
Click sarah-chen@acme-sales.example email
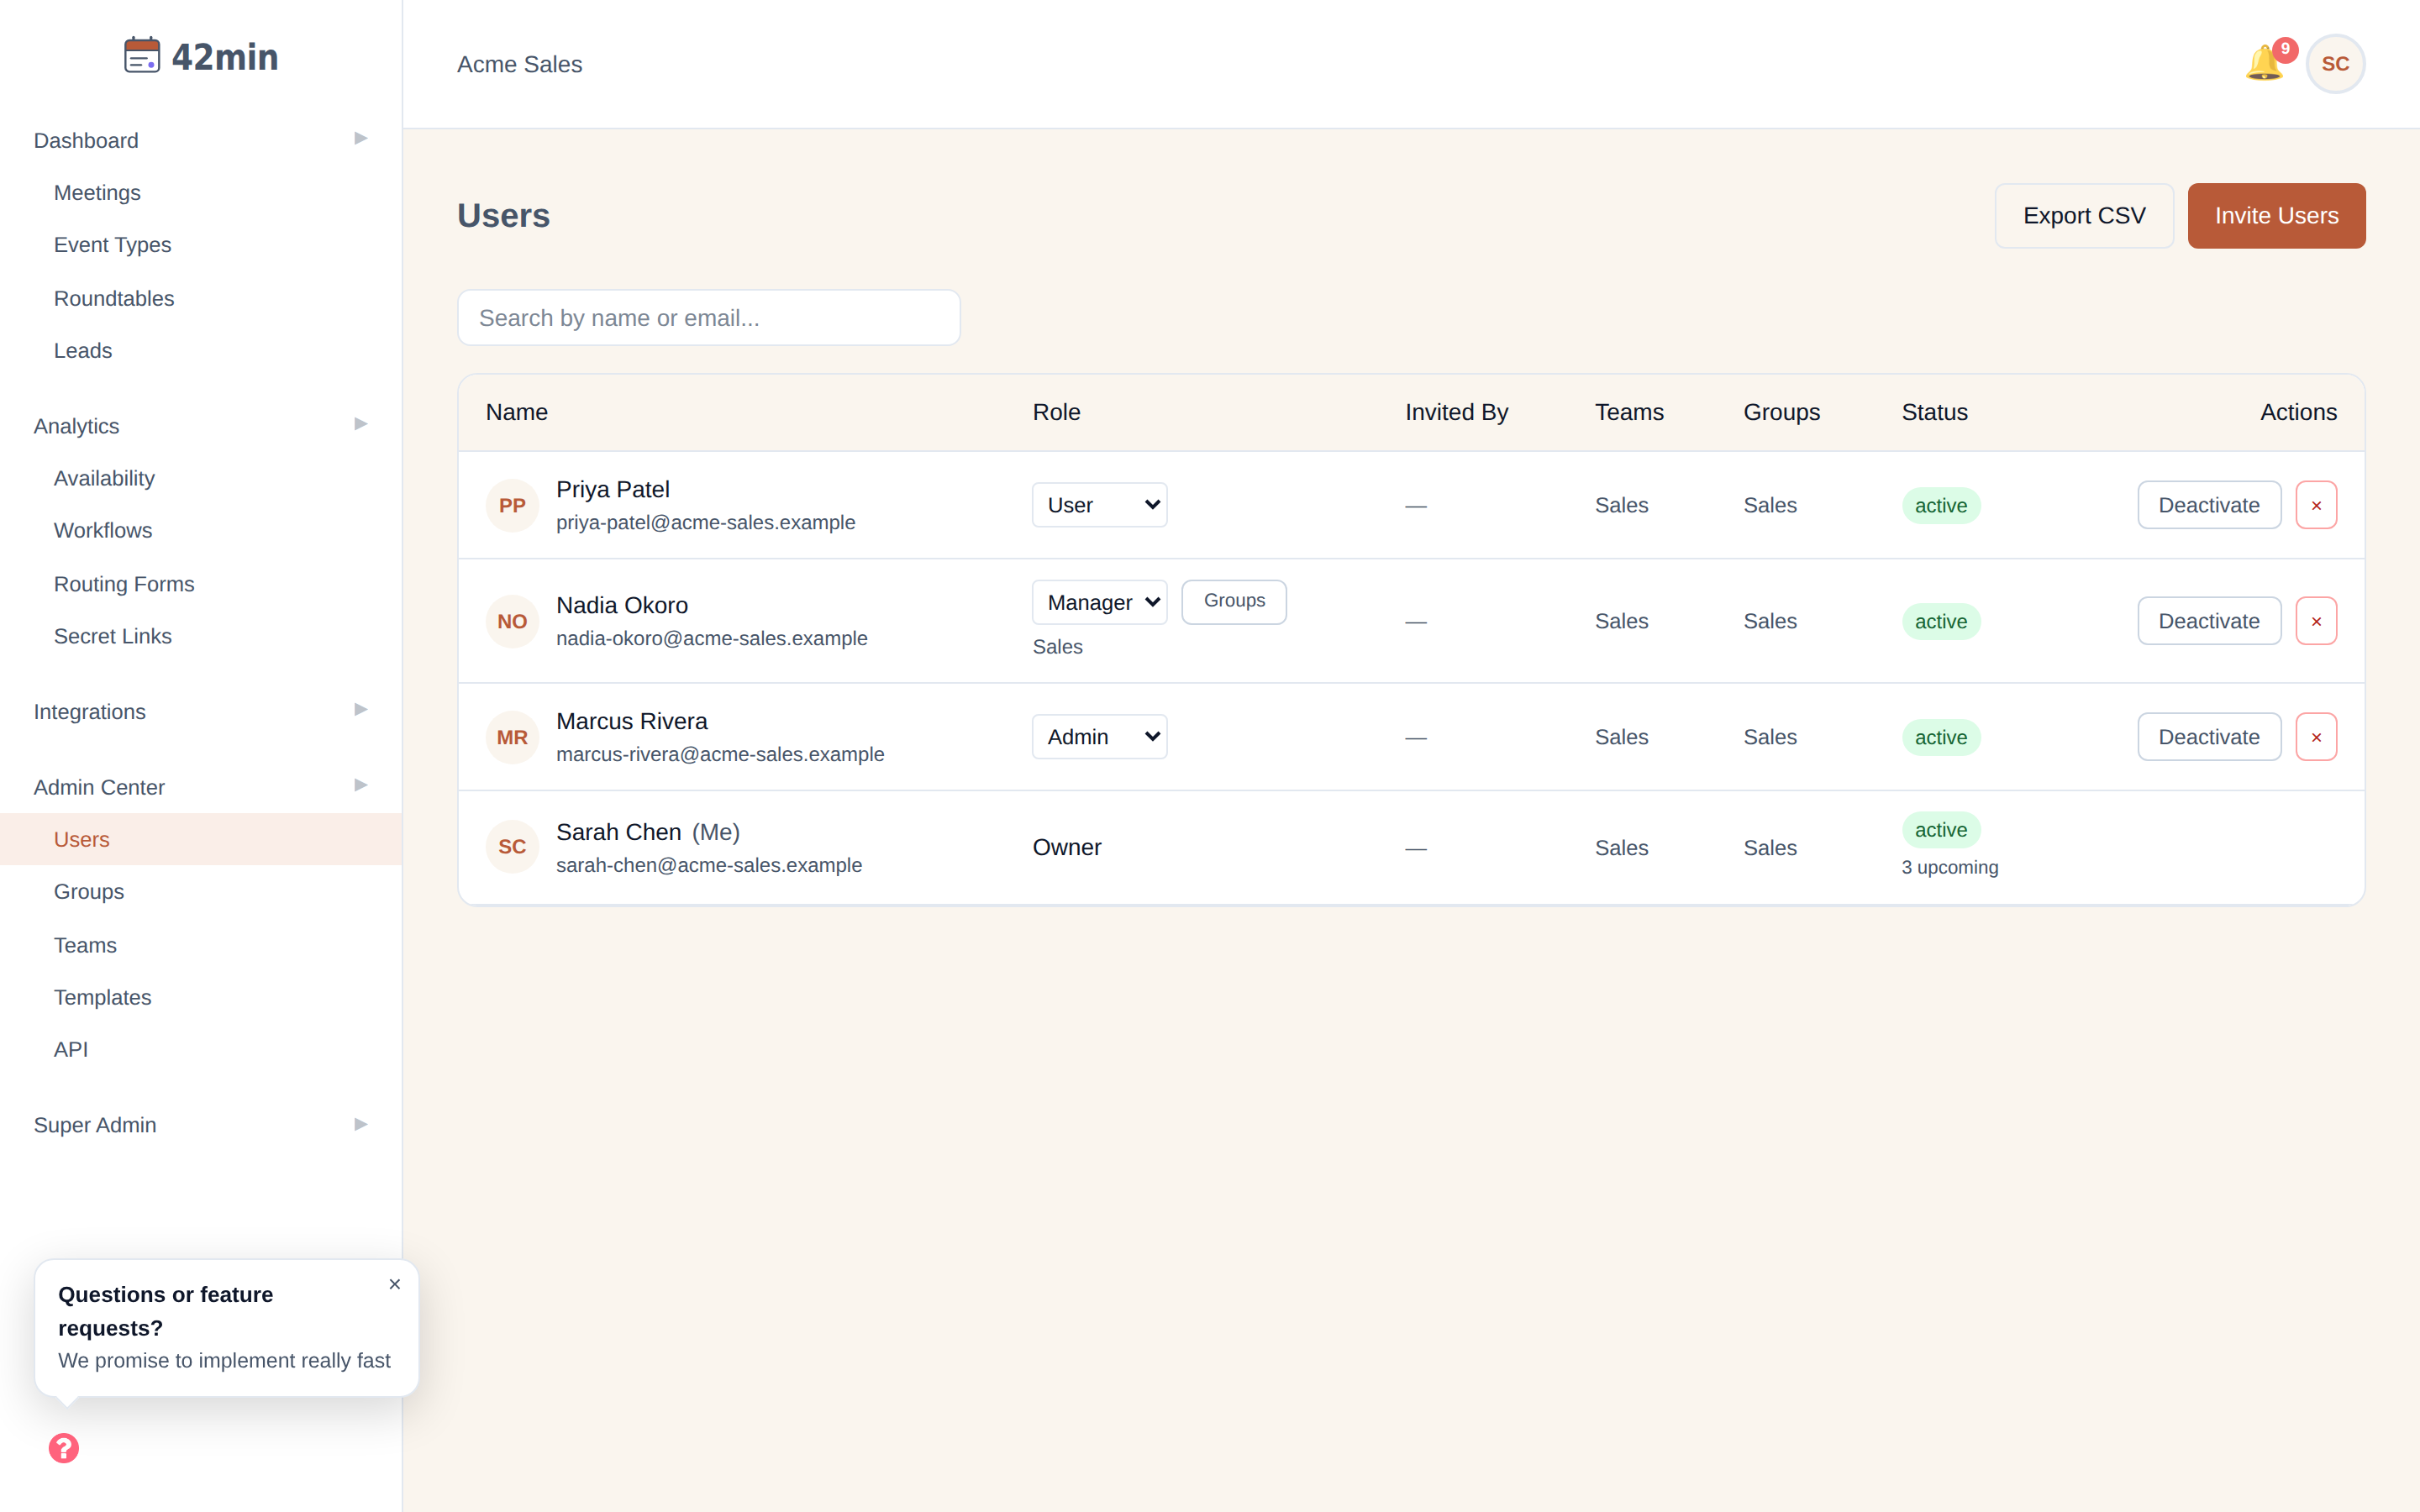pos(709,866)
